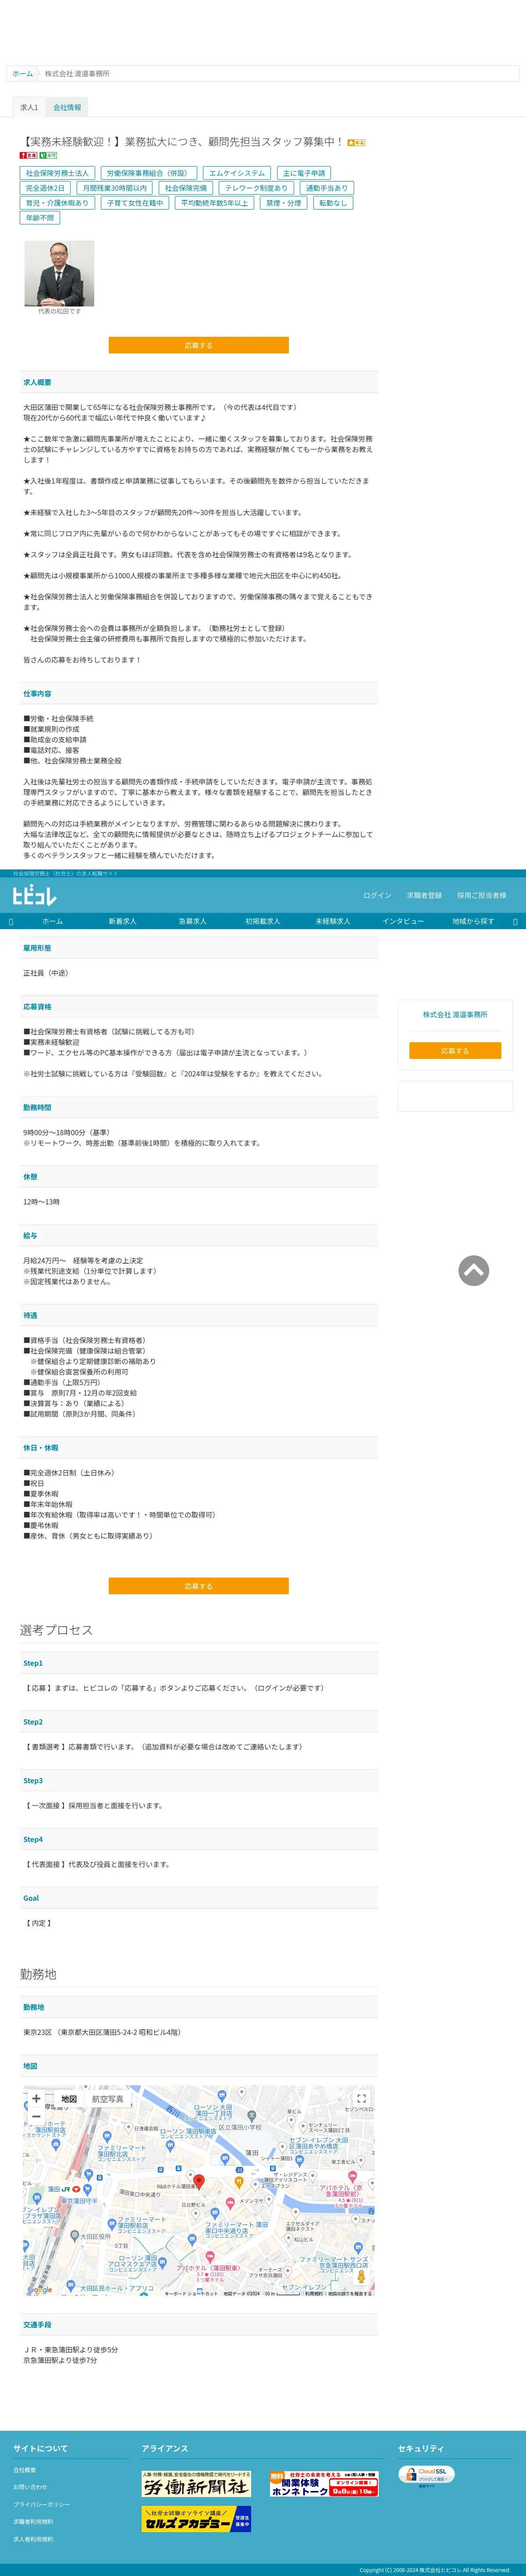Switch the map to 地図 view
Image resolution: width=526 pixels, height=2576 pixels.
(69, 2099)
